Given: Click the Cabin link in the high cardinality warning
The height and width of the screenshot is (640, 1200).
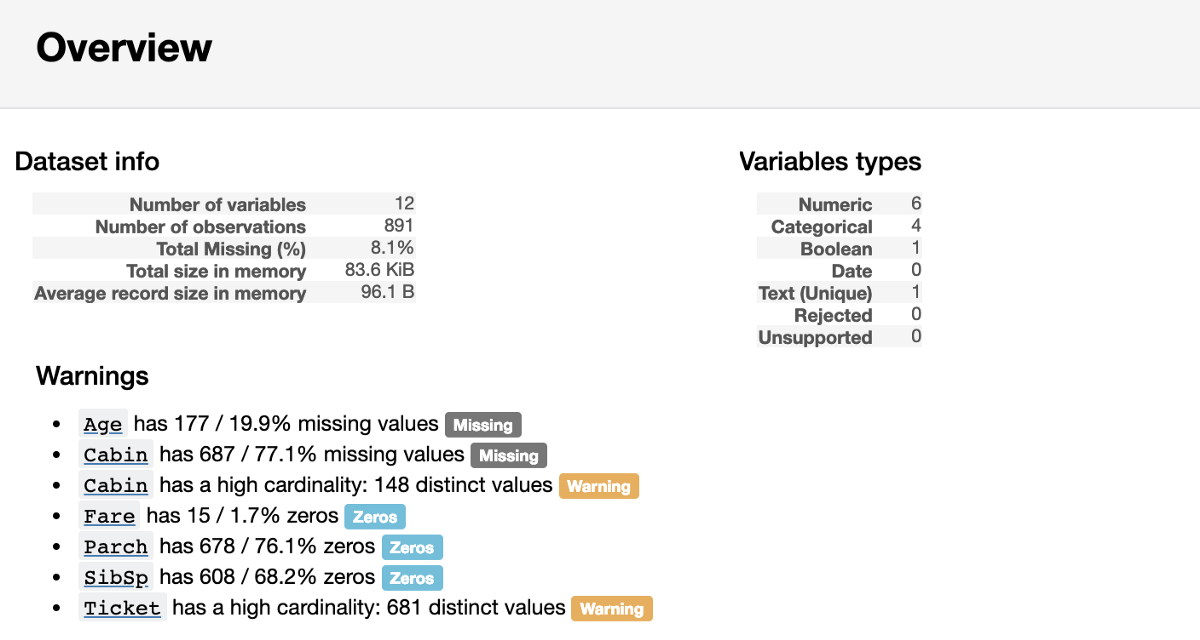Looking at the screenshot, I should pos(116,486).
